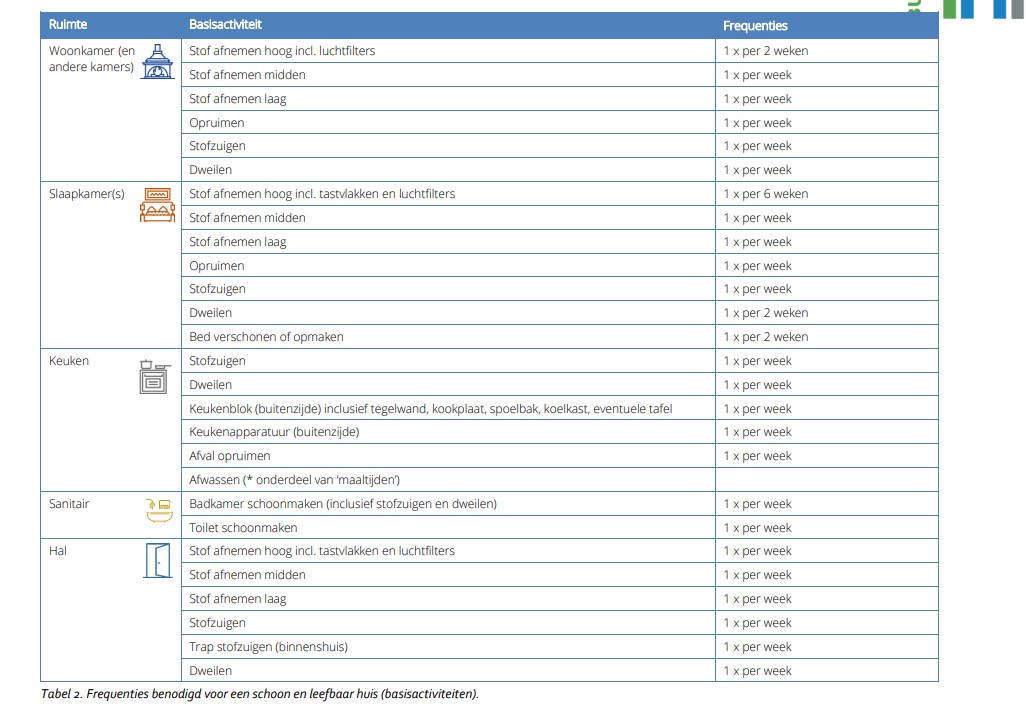The height and width of the screenshot is (723, 1026).
Task: Click the bathtub icon beside Sanitair
Action: pyautogui.click(x=158, y=511)
